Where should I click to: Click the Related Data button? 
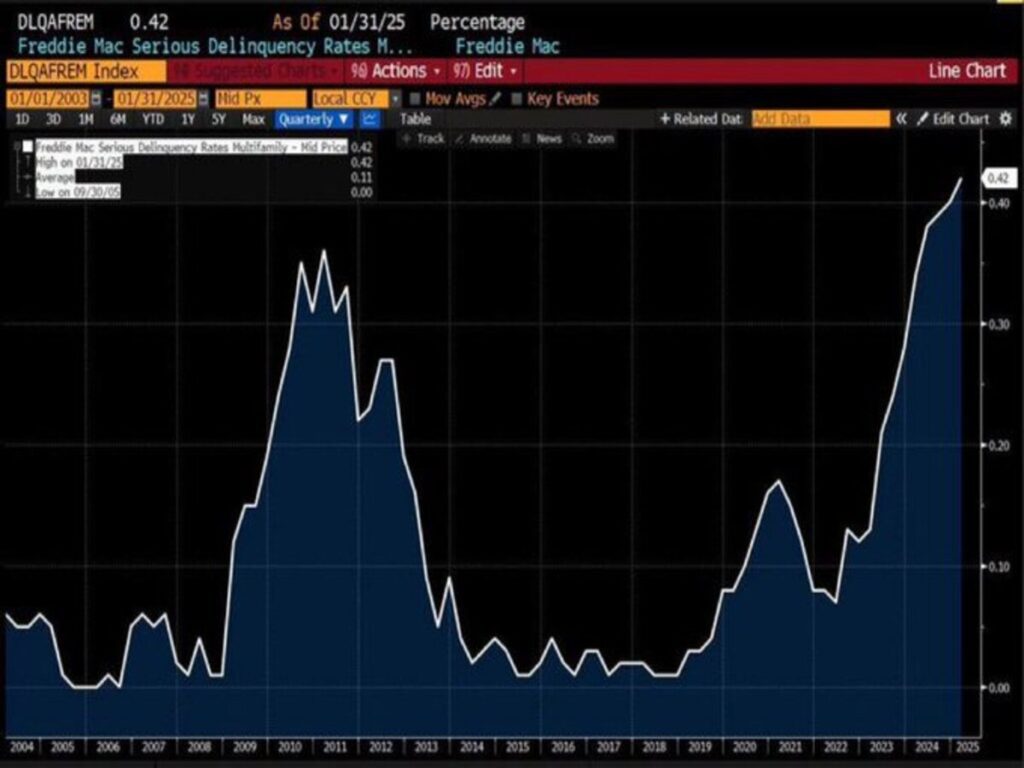(700, 119)
